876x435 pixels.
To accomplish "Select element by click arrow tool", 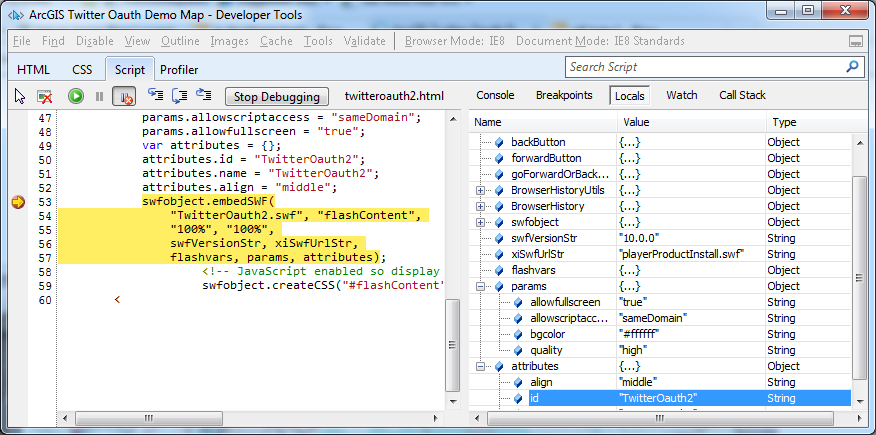I will pos(20,97).
